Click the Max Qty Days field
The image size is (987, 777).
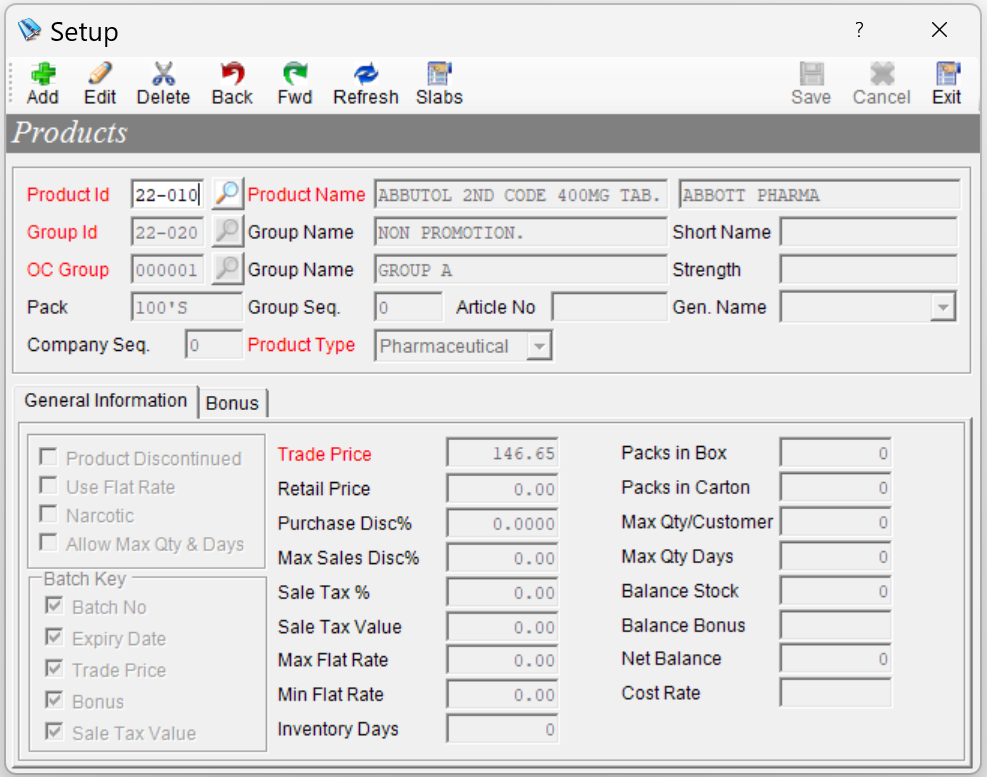pos(835,557)
